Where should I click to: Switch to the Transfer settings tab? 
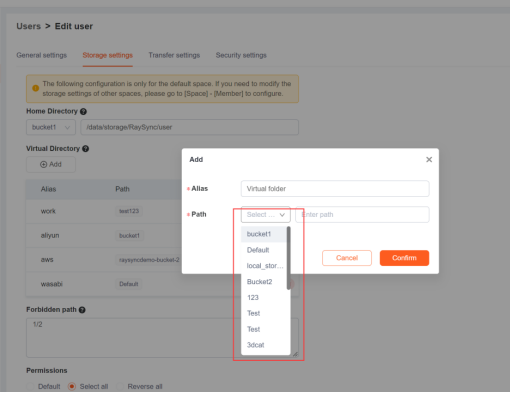tap(174, 55)
